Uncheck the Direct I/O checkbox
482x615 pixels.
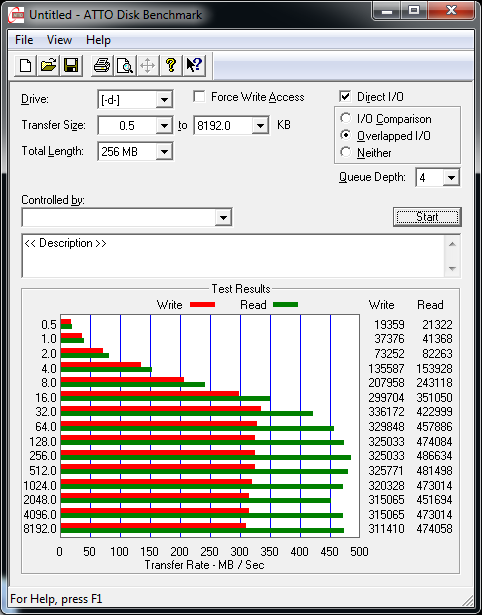[345, 96]
